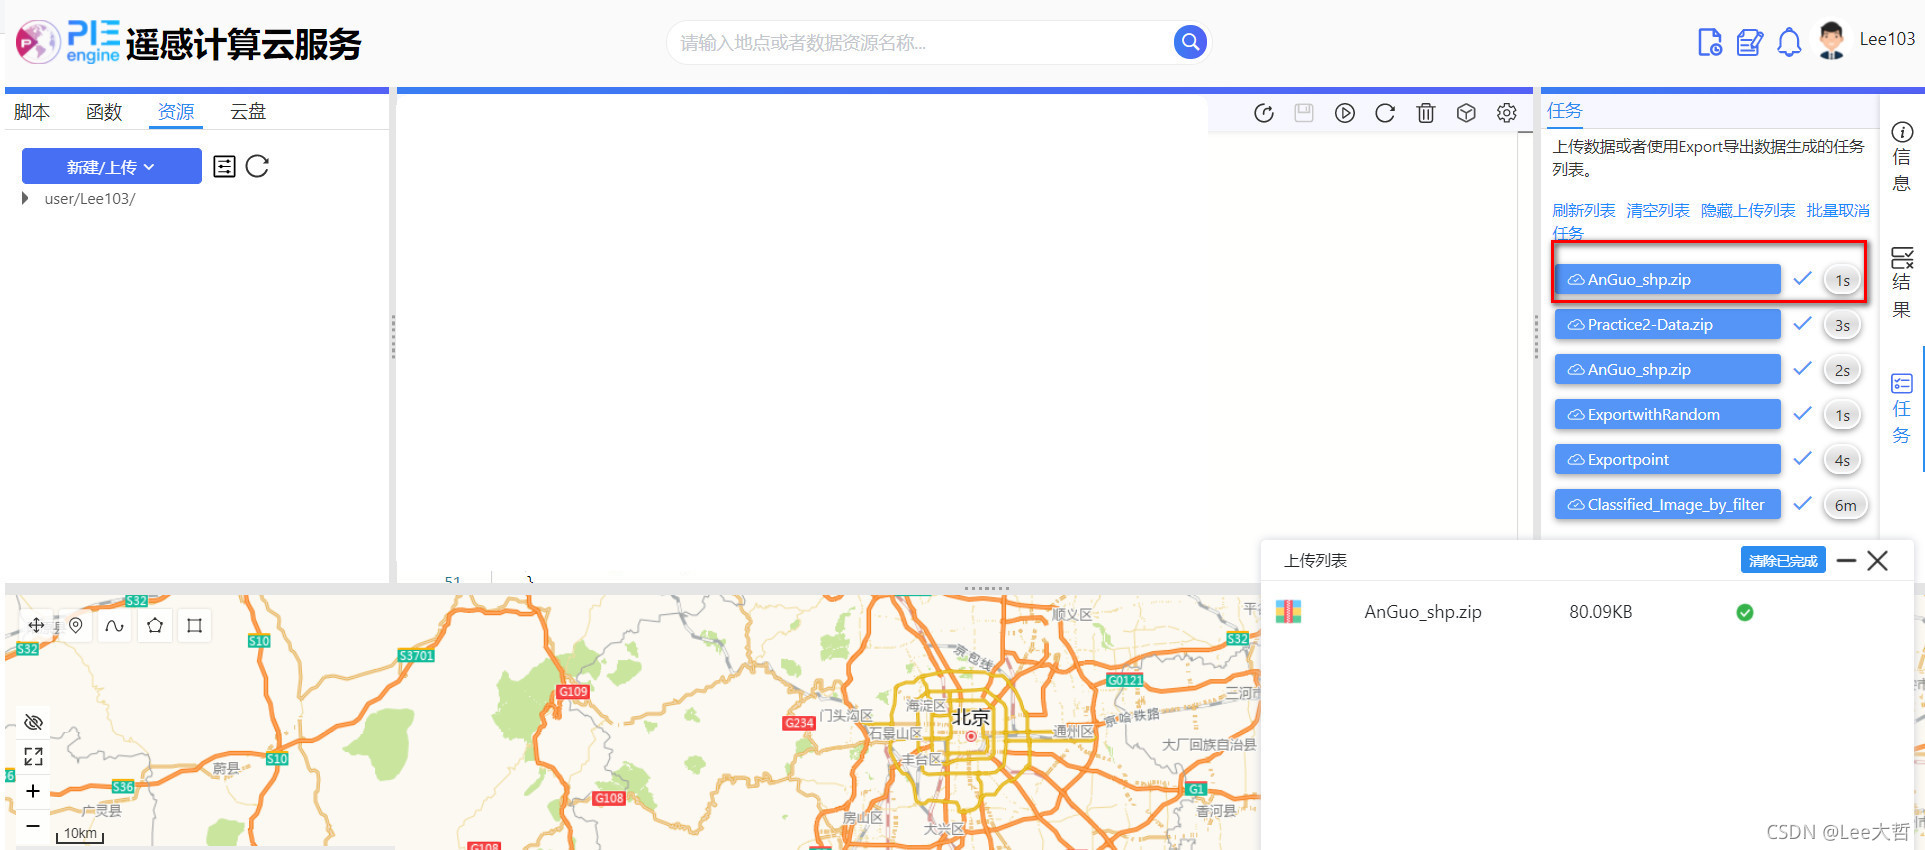Select the Exportpoint task

(x=1668, y=459)
